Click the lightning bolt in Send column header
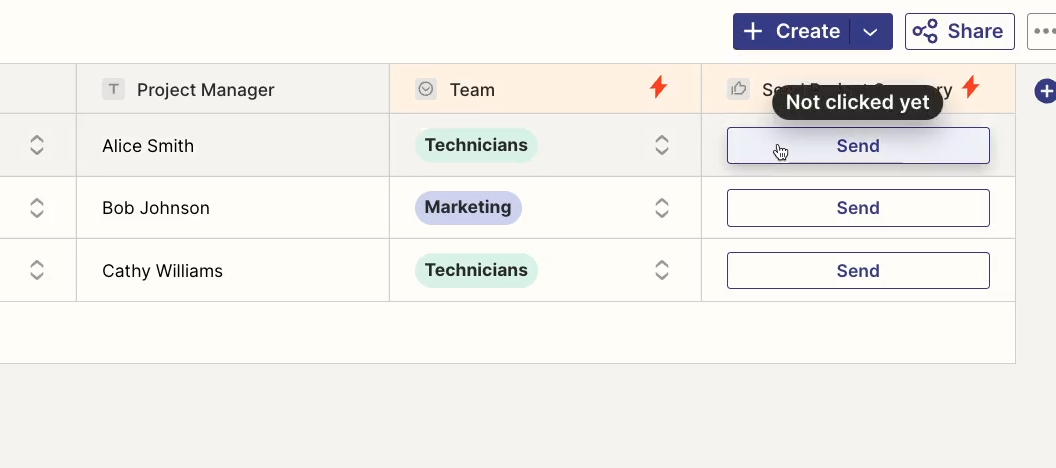1056x468 pixels. tap(970, 87)
